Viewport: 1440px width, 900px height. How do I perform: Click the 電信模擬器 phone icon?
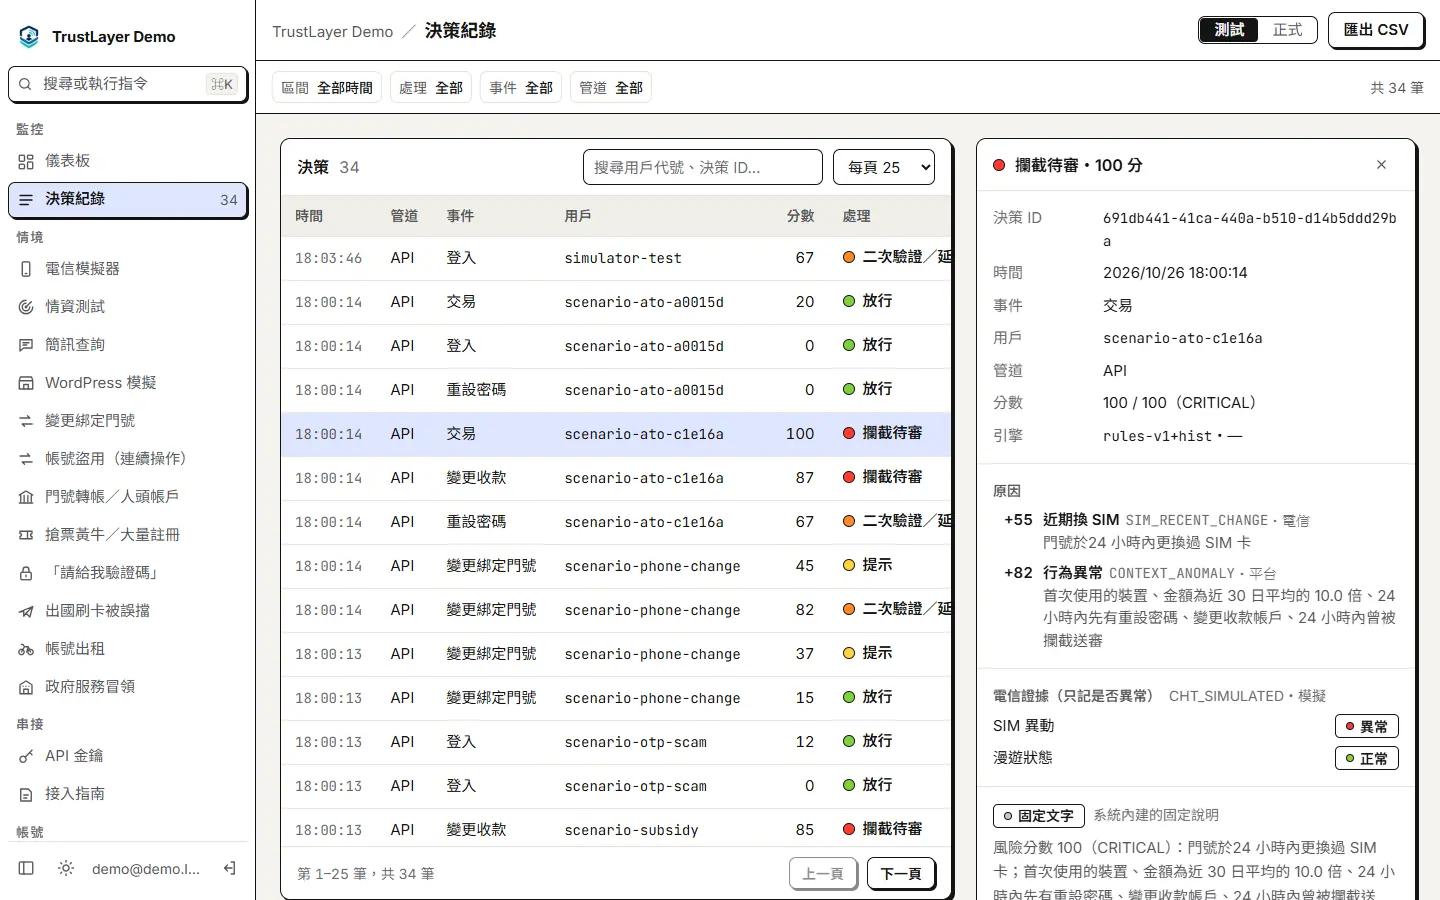tap(26, 269)
